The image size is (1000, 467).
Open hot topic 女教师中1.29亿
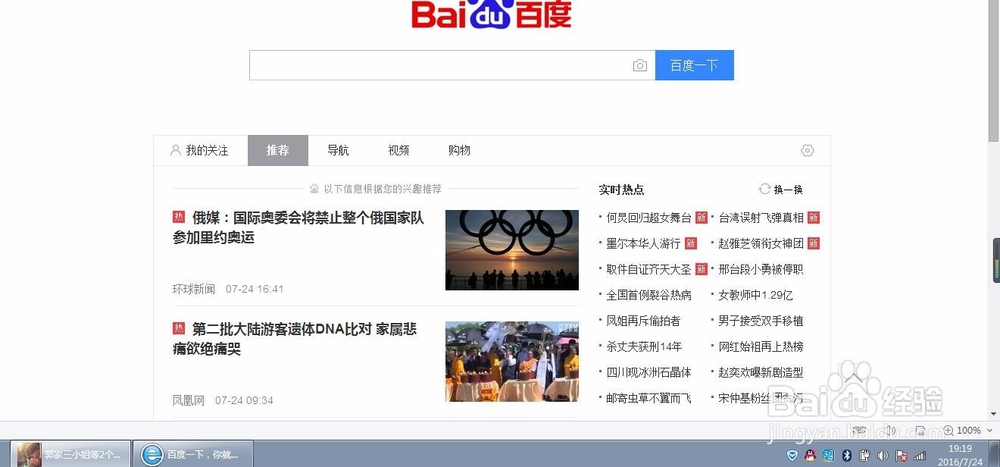tap(756, 295)
